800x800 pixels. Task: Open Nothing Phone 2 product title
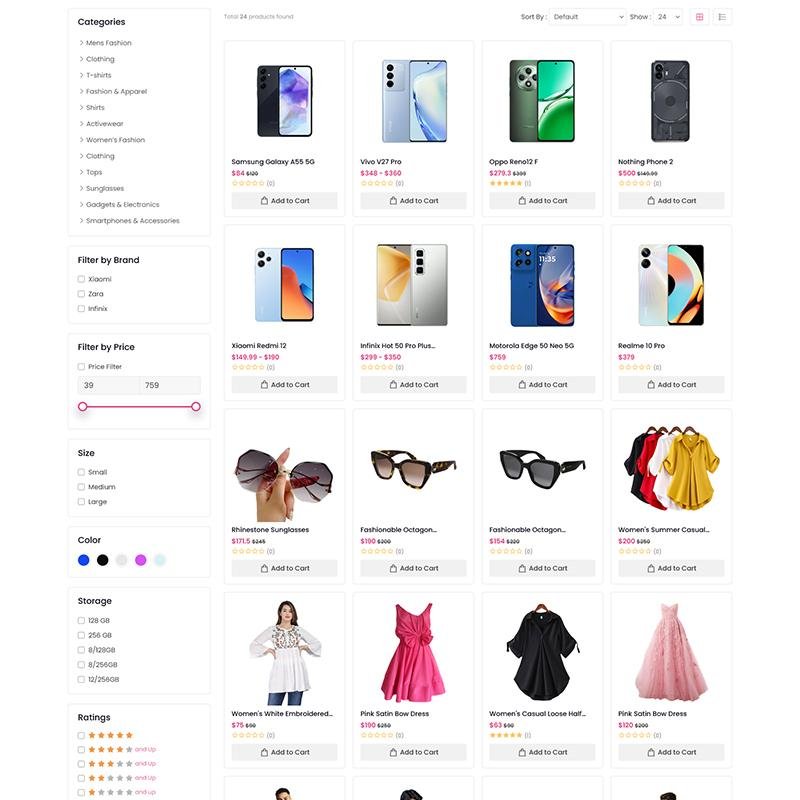645,162
